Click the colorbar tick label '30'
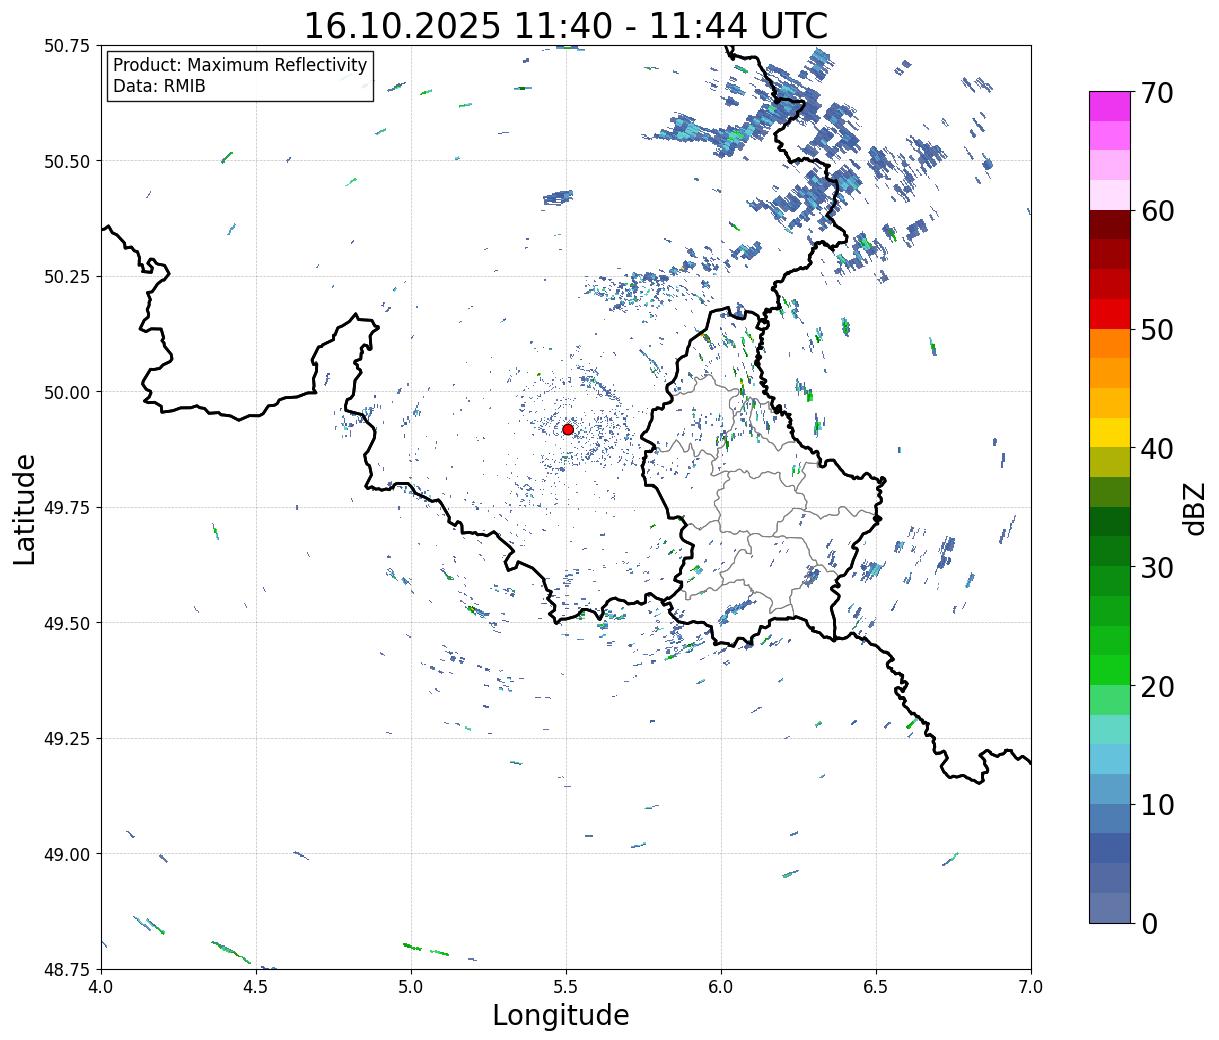 [1157, 567]
